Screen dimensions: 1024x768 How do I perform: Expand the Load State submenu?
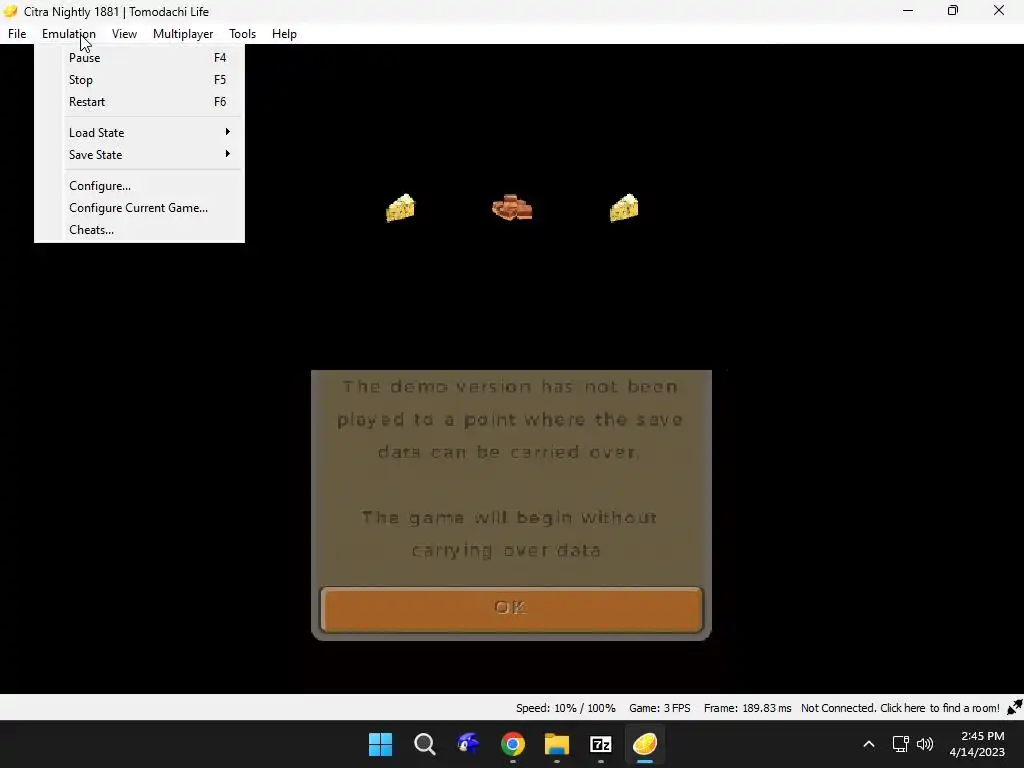[139, 133]
